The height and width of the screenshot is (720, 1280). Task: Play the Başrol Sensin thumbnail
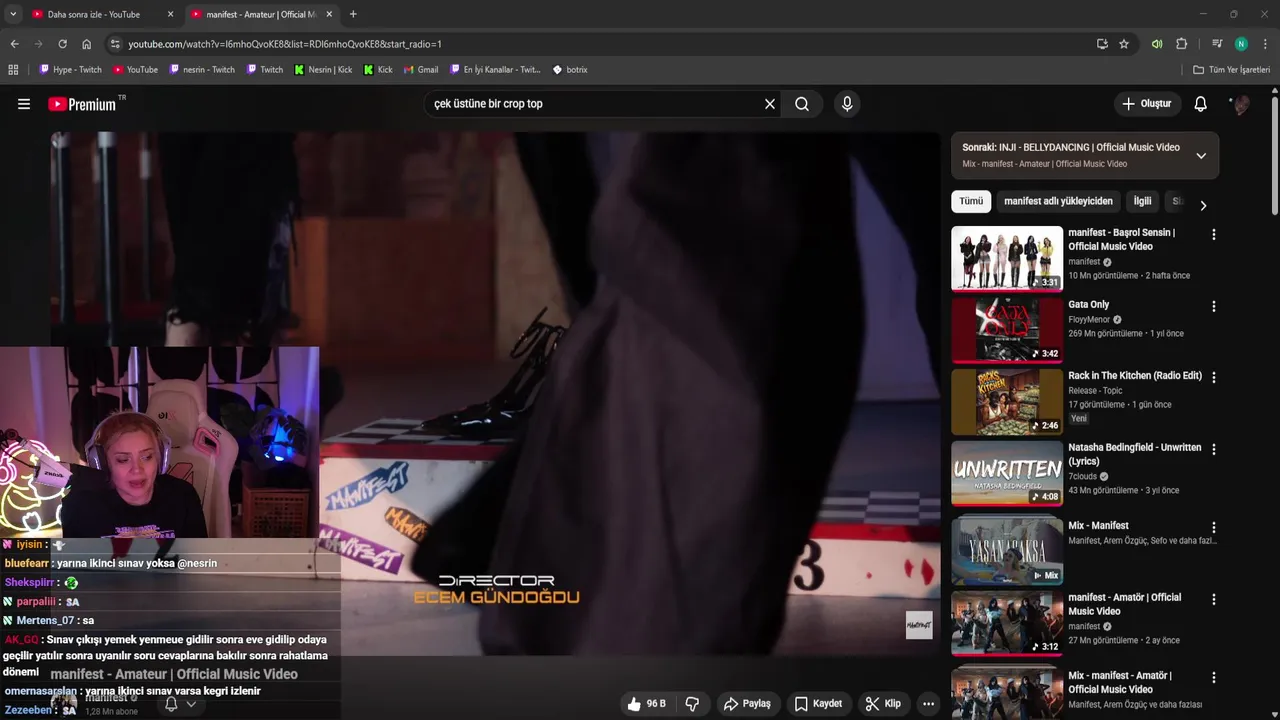coord(1007,258)
